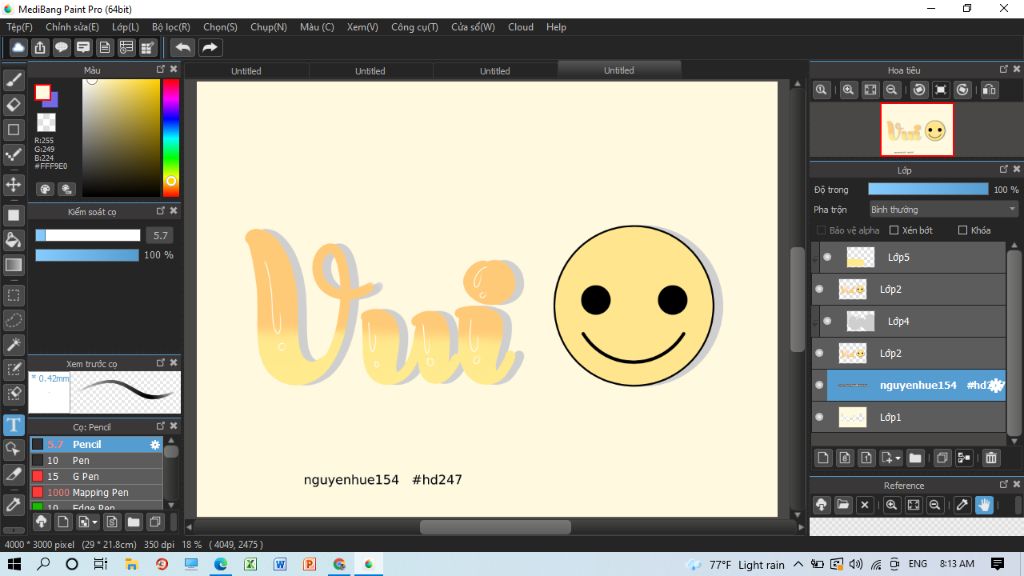Select the G Pen brush
This screenshot has height=576, width=1024.
[96, 477]
